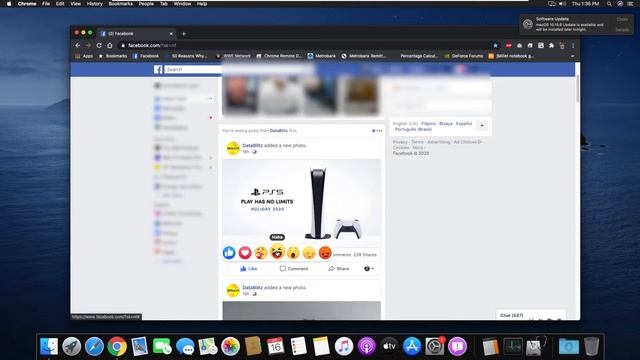Expand the bookmarks bar overflow chevron

572,56
